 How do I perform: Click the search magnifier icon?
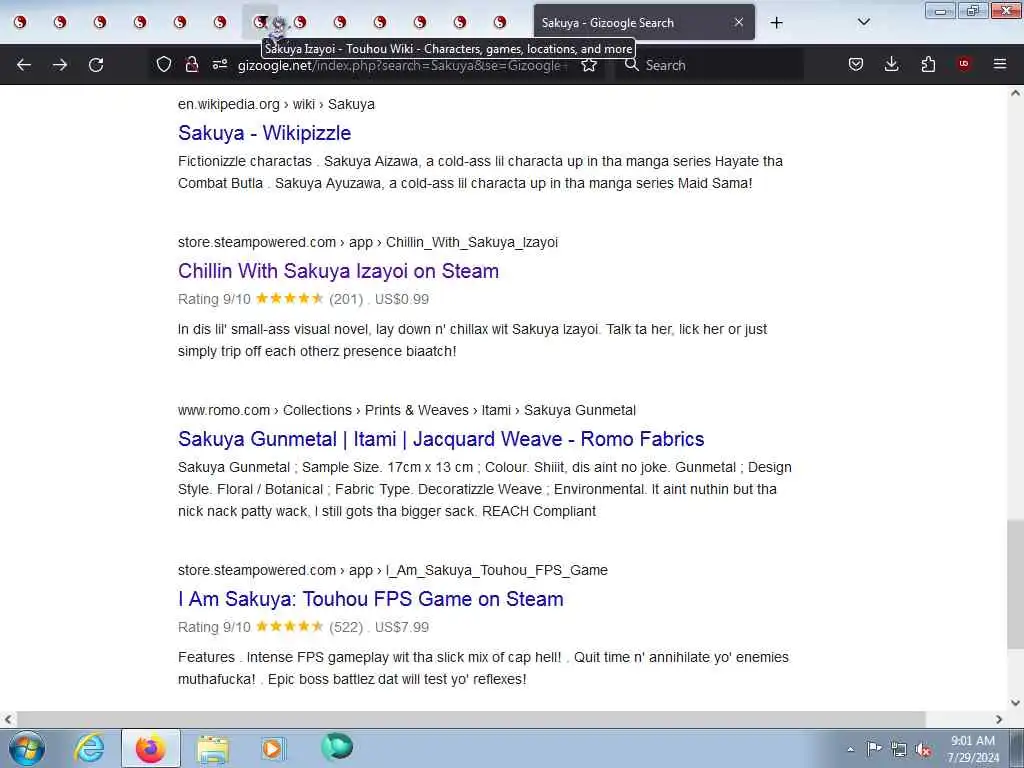pos(631,65)
